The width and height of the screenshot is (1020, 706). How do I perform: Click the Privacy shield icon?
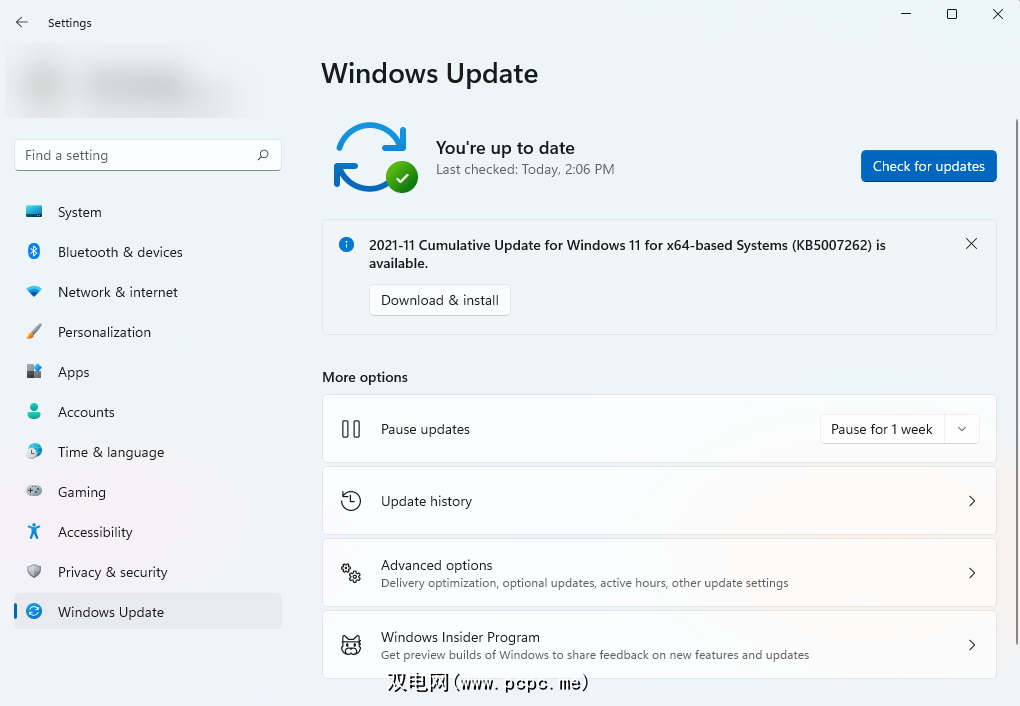pos(34,571)
